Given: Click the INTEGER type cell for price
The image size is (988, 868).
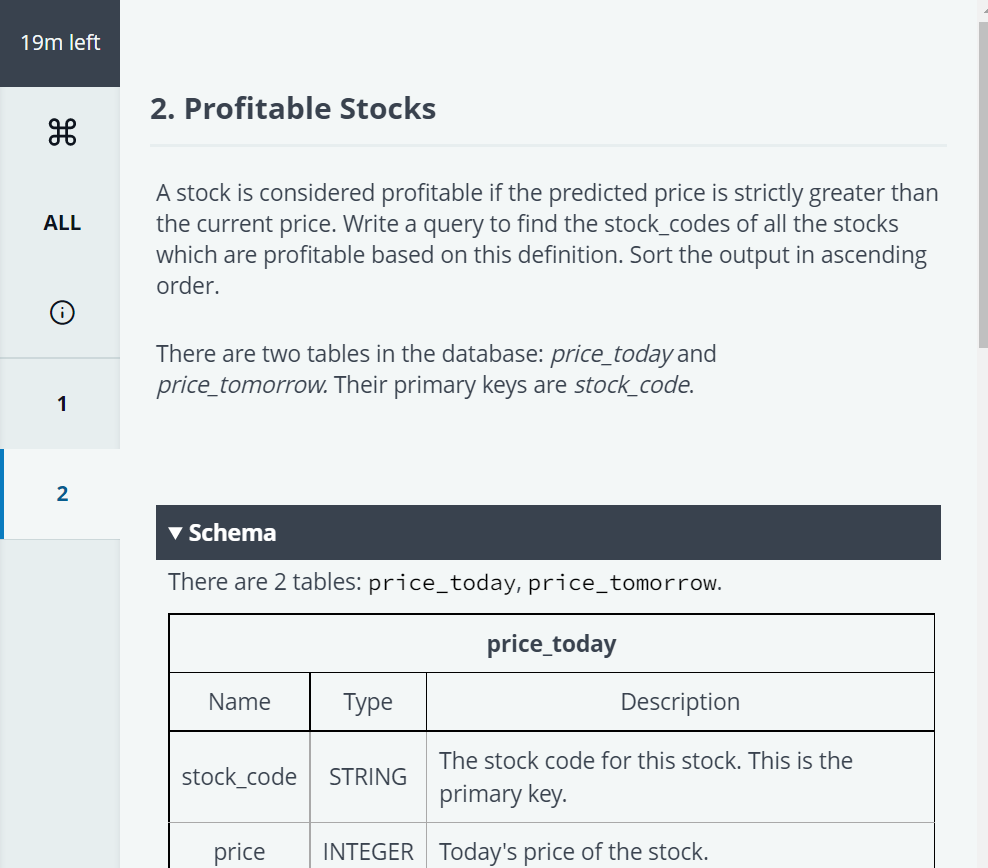Looking at the screenshot, I should (367, 851).
